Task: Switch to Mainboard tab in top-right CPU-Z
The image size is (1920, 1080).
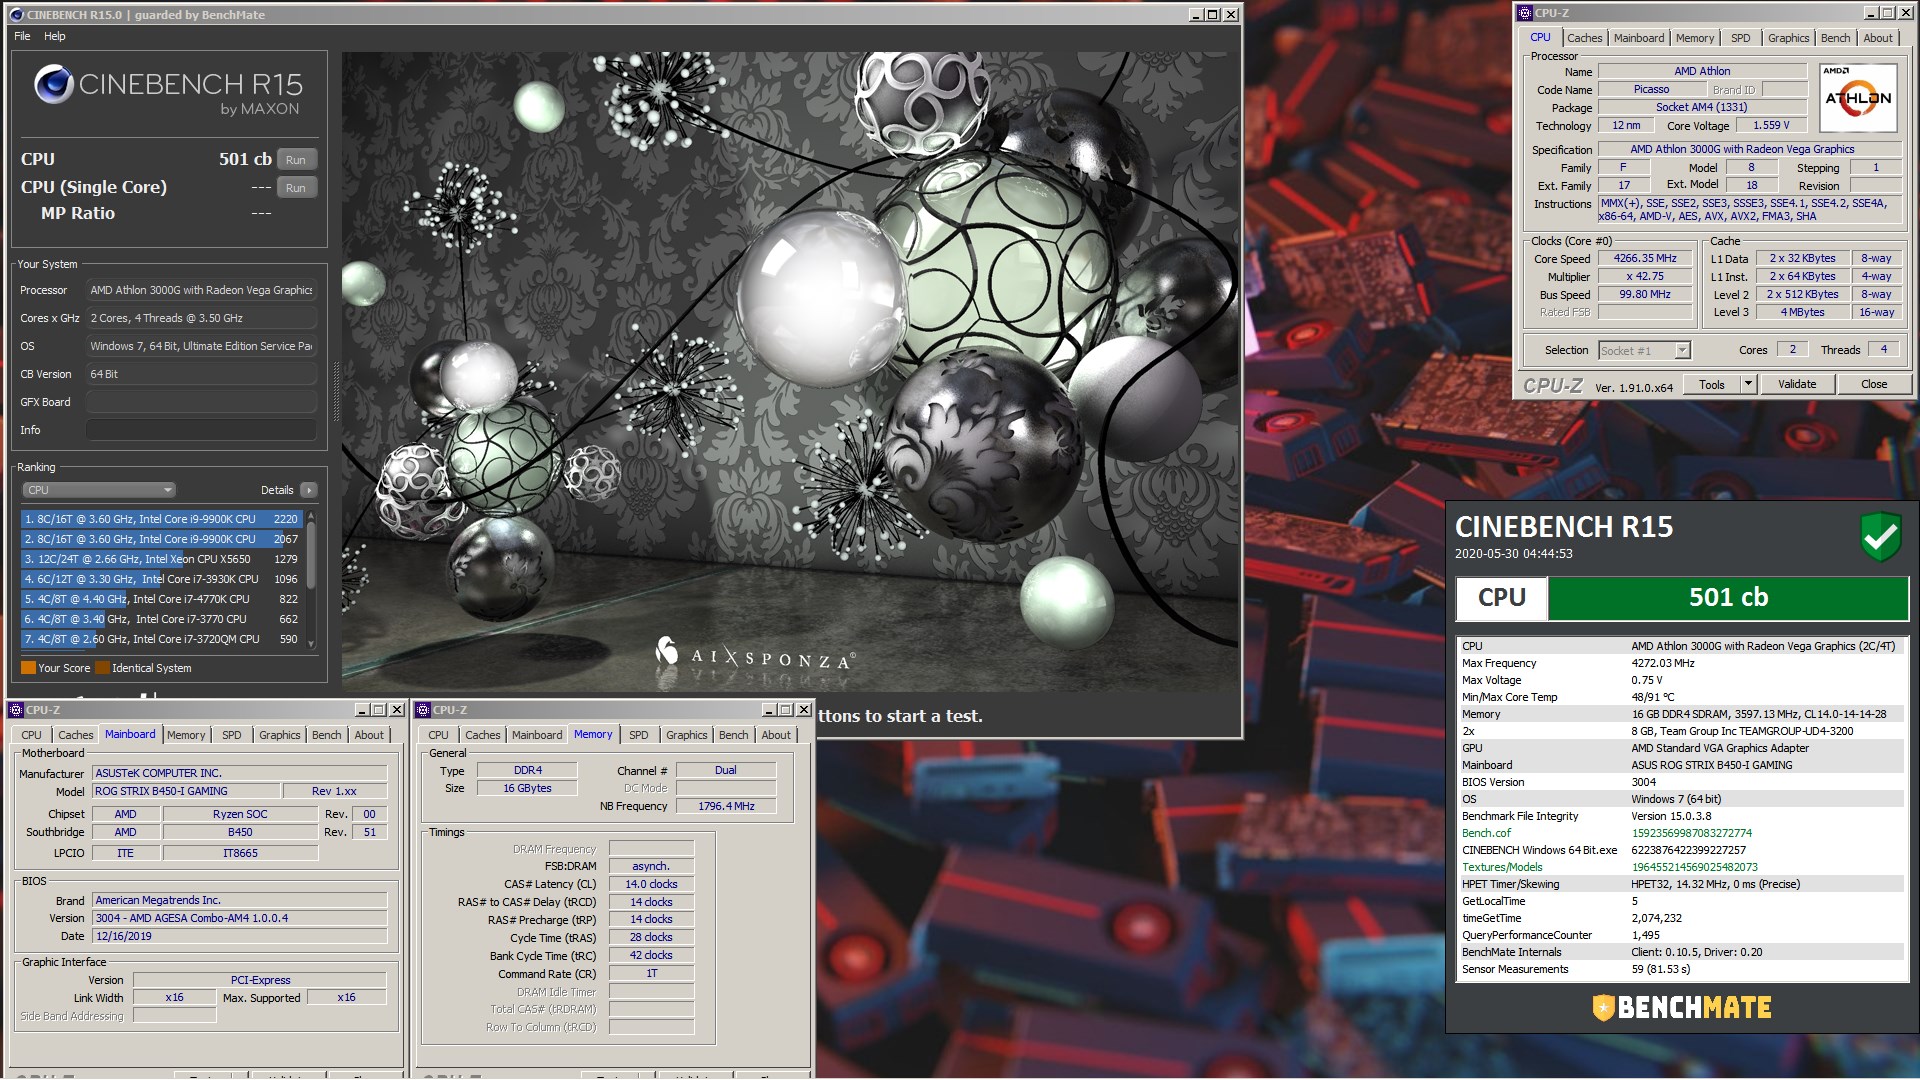Action: (x=1639, y=38)
